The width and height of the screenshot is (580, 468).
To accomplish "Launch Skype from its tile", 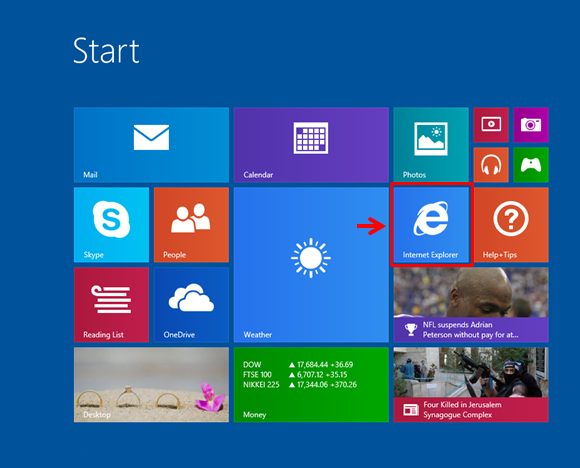I will point(111,225).
